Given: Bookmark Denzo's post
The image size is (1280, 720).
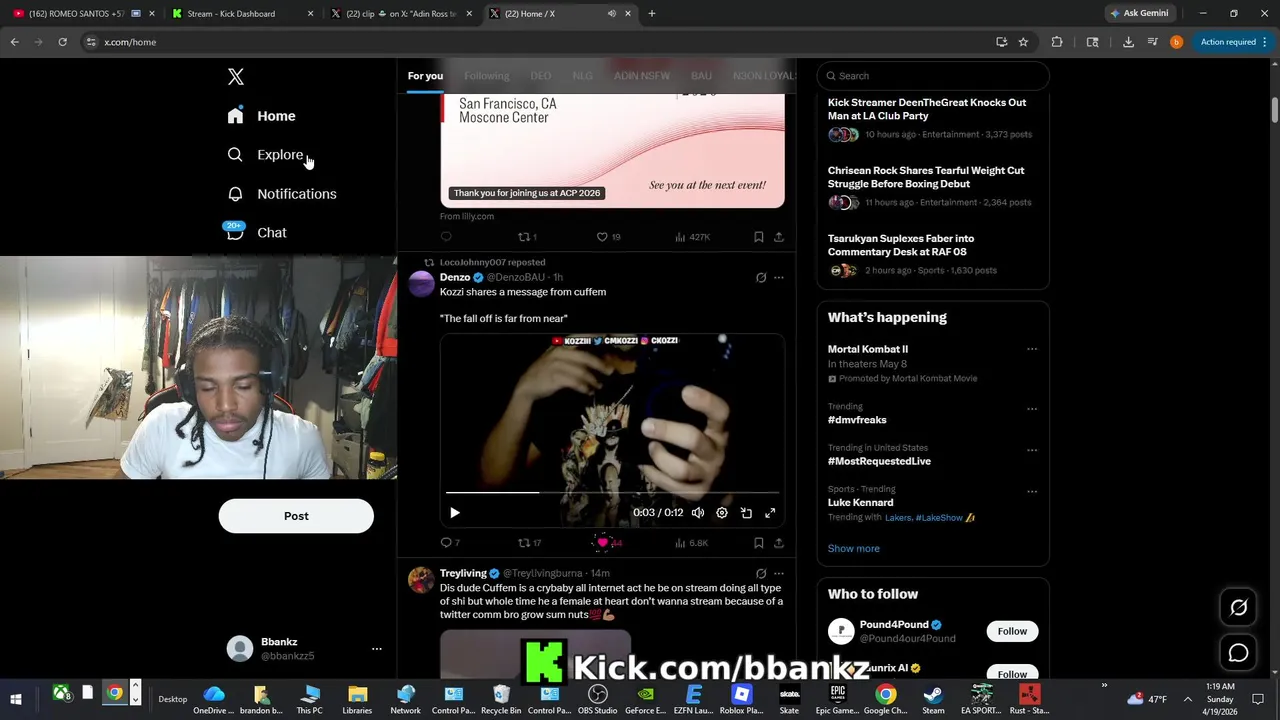Looking at the screenshot, I should click(x=758, y=543).
